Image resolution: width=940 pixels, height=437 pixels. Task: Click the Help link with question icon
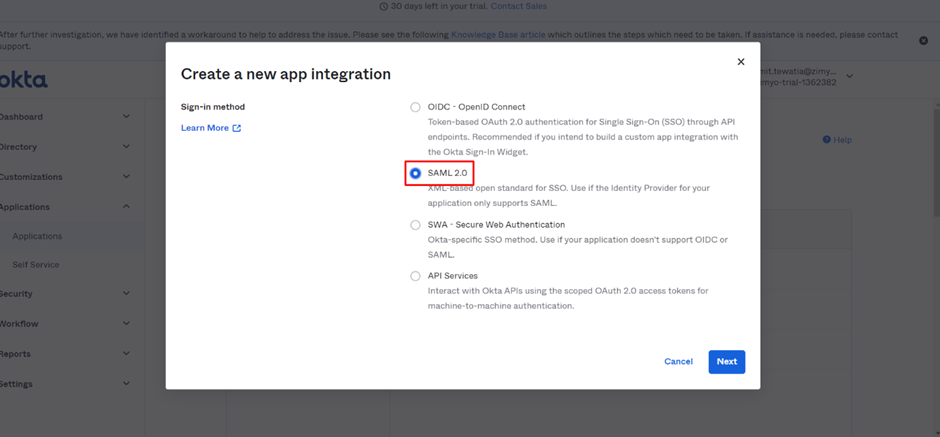tap(837, 140)
